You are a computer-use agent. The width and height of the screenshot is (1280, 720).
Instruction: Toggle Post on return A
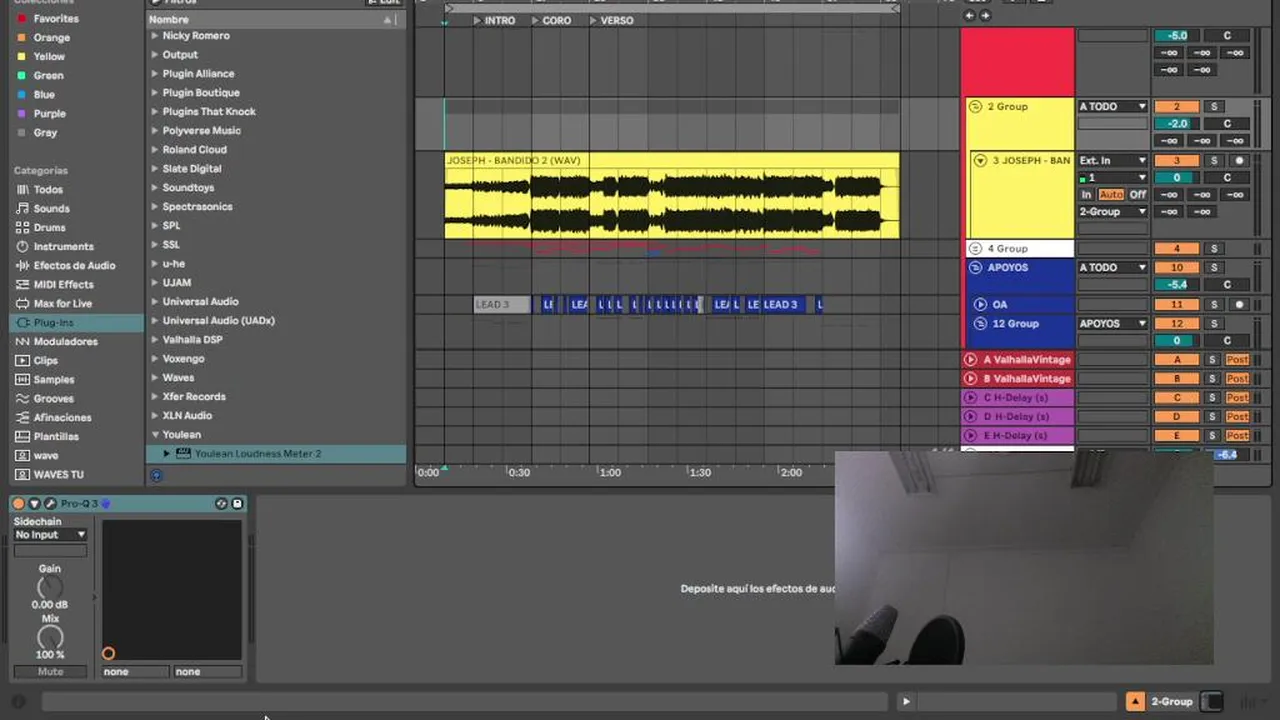click(x=1237, y=360)
